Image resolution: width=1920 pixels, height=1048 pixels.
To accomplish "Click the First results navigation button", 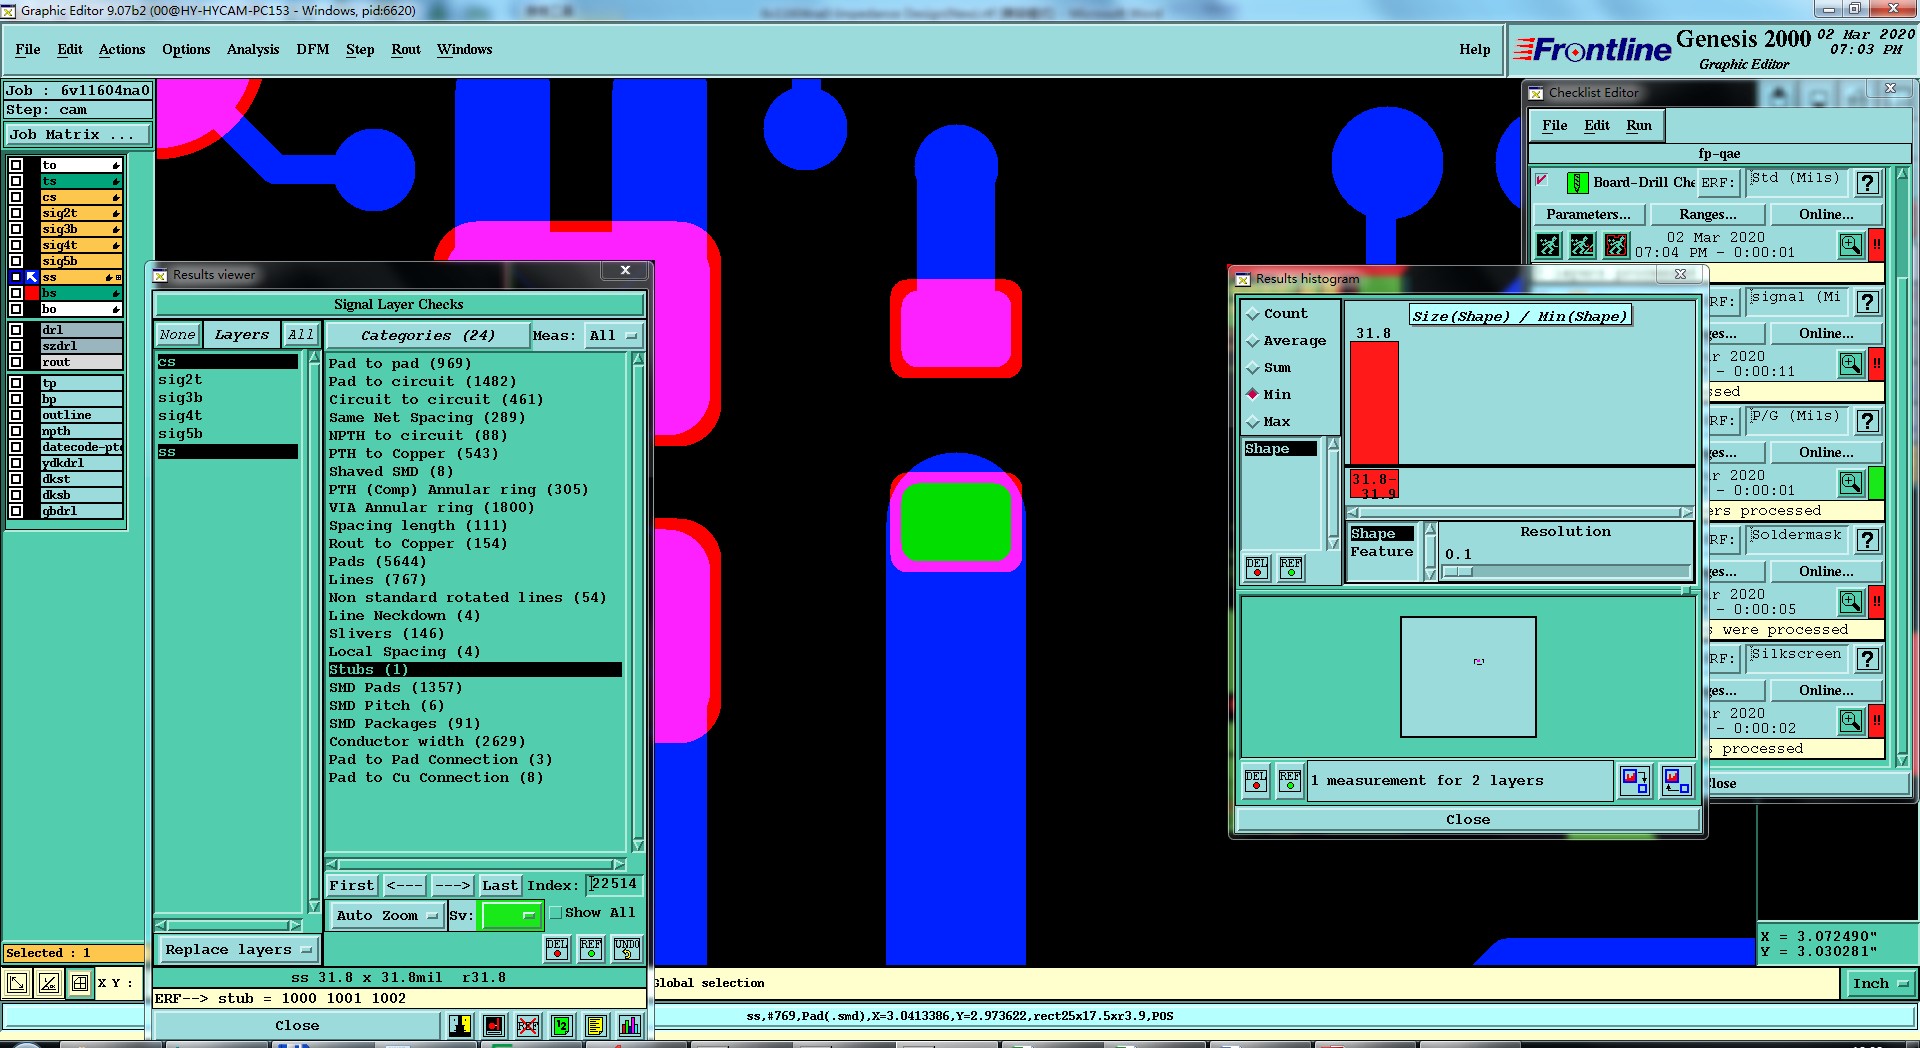I will [x=352, y=886].
